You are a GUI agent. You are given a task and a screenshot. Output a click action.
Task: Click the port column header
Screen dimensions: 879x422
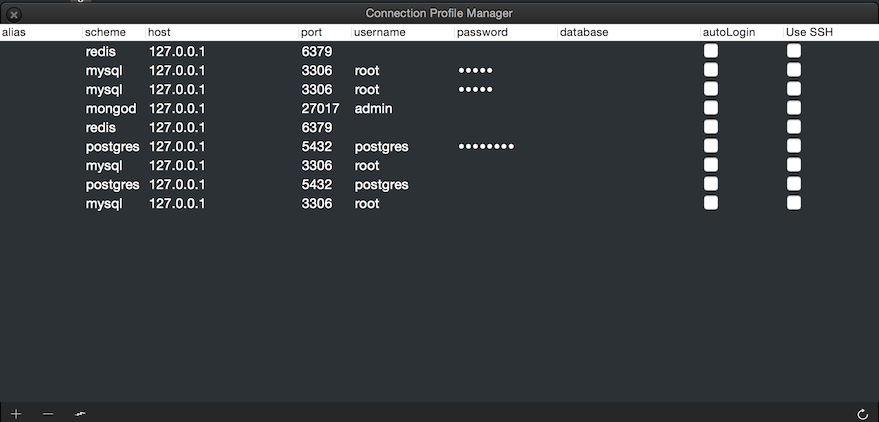(x=311, y=33)
